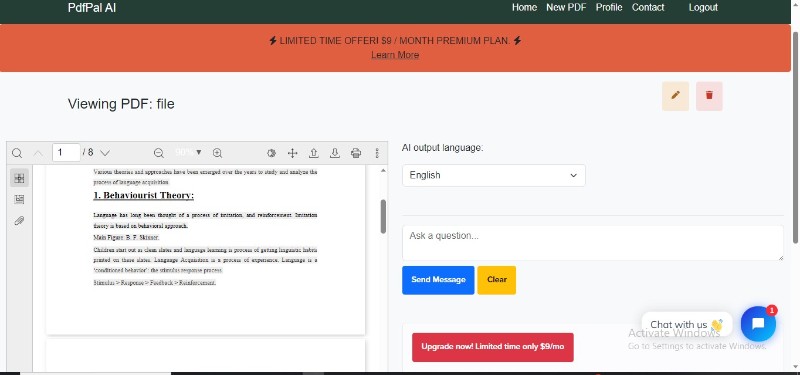Image resolution: width=800 pixels, height=375 pixels.
Task: Show bookmarks panel in viewer sidebar
Action: (19, 199)
